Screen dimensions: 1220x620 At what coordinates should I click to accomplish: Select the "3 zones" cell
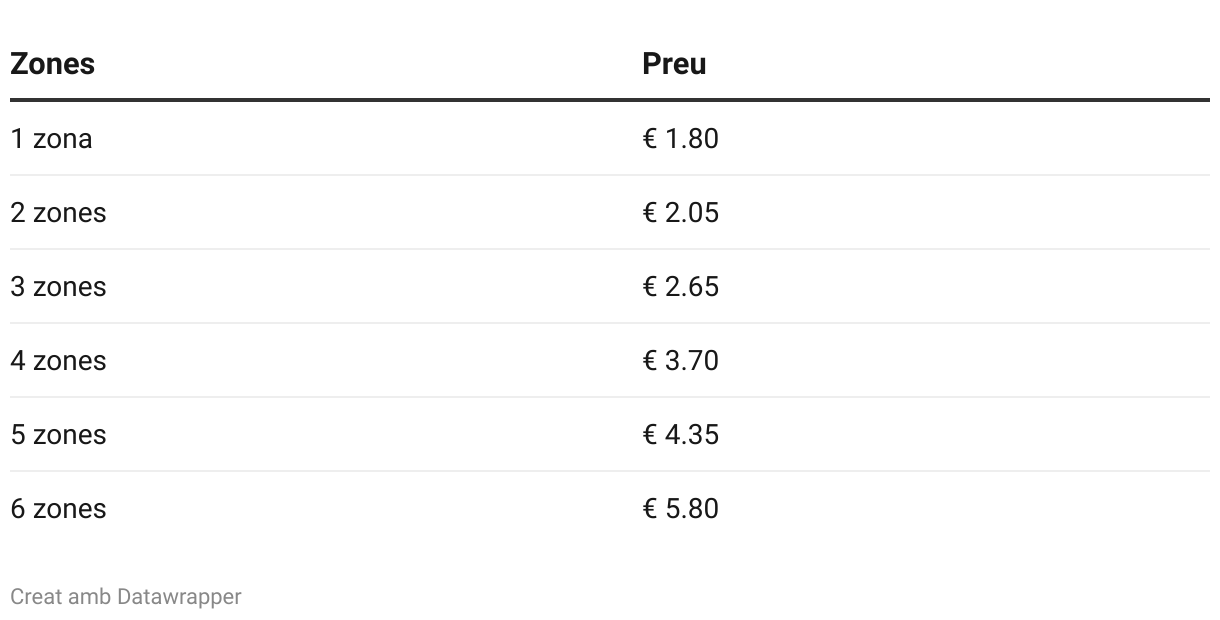click(58, 287)
